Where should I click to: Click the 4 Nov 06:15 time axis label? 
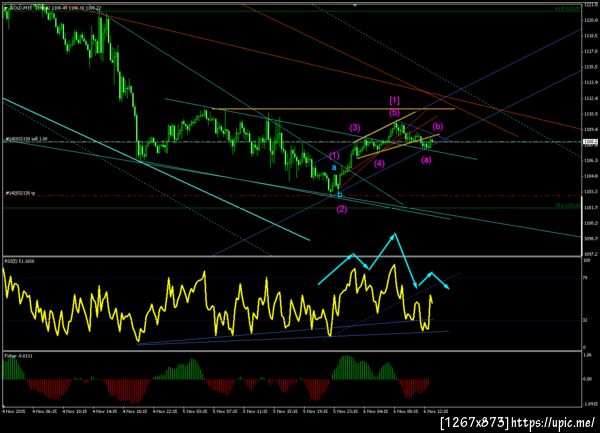click(x=44, y=412)
